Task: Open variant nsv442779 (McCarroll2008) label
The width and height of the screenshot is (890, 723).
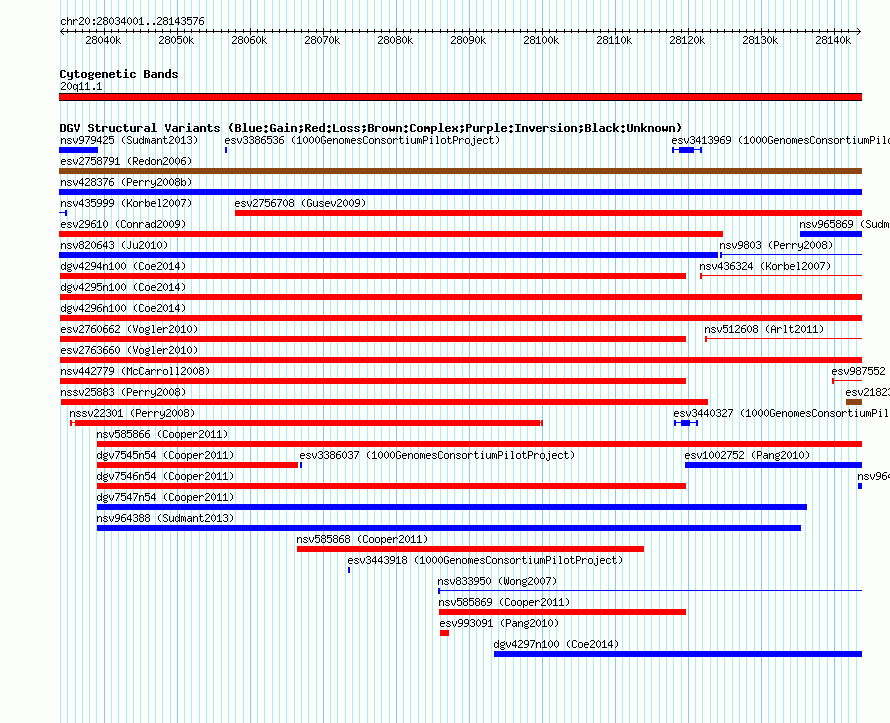Action: tap(135, 371)
